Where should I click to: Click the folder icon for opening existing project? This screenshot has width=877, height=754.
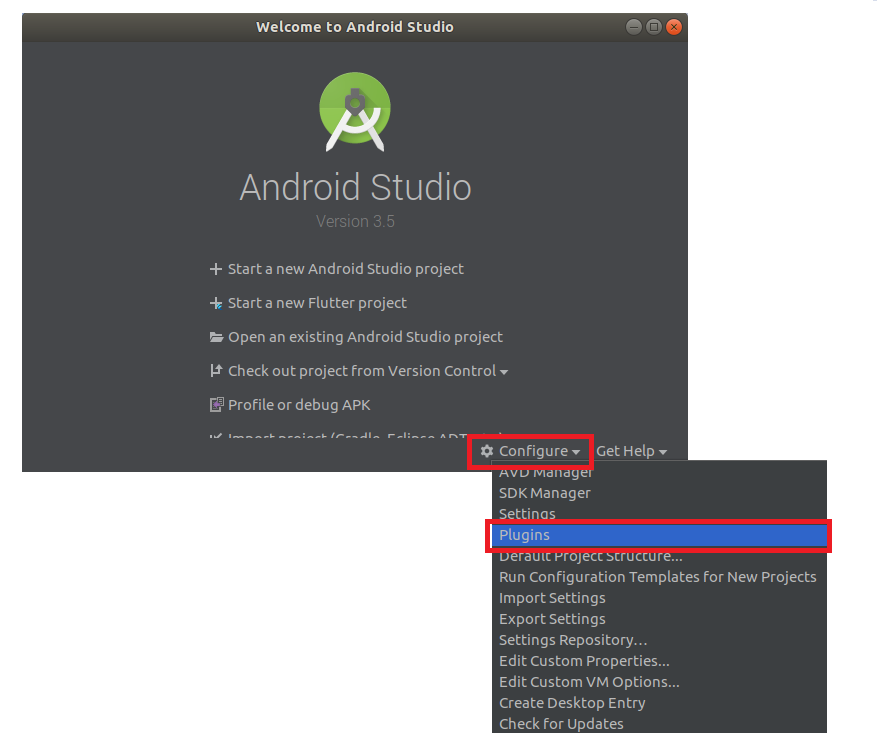pyautogui.click(x=215, y=336)
